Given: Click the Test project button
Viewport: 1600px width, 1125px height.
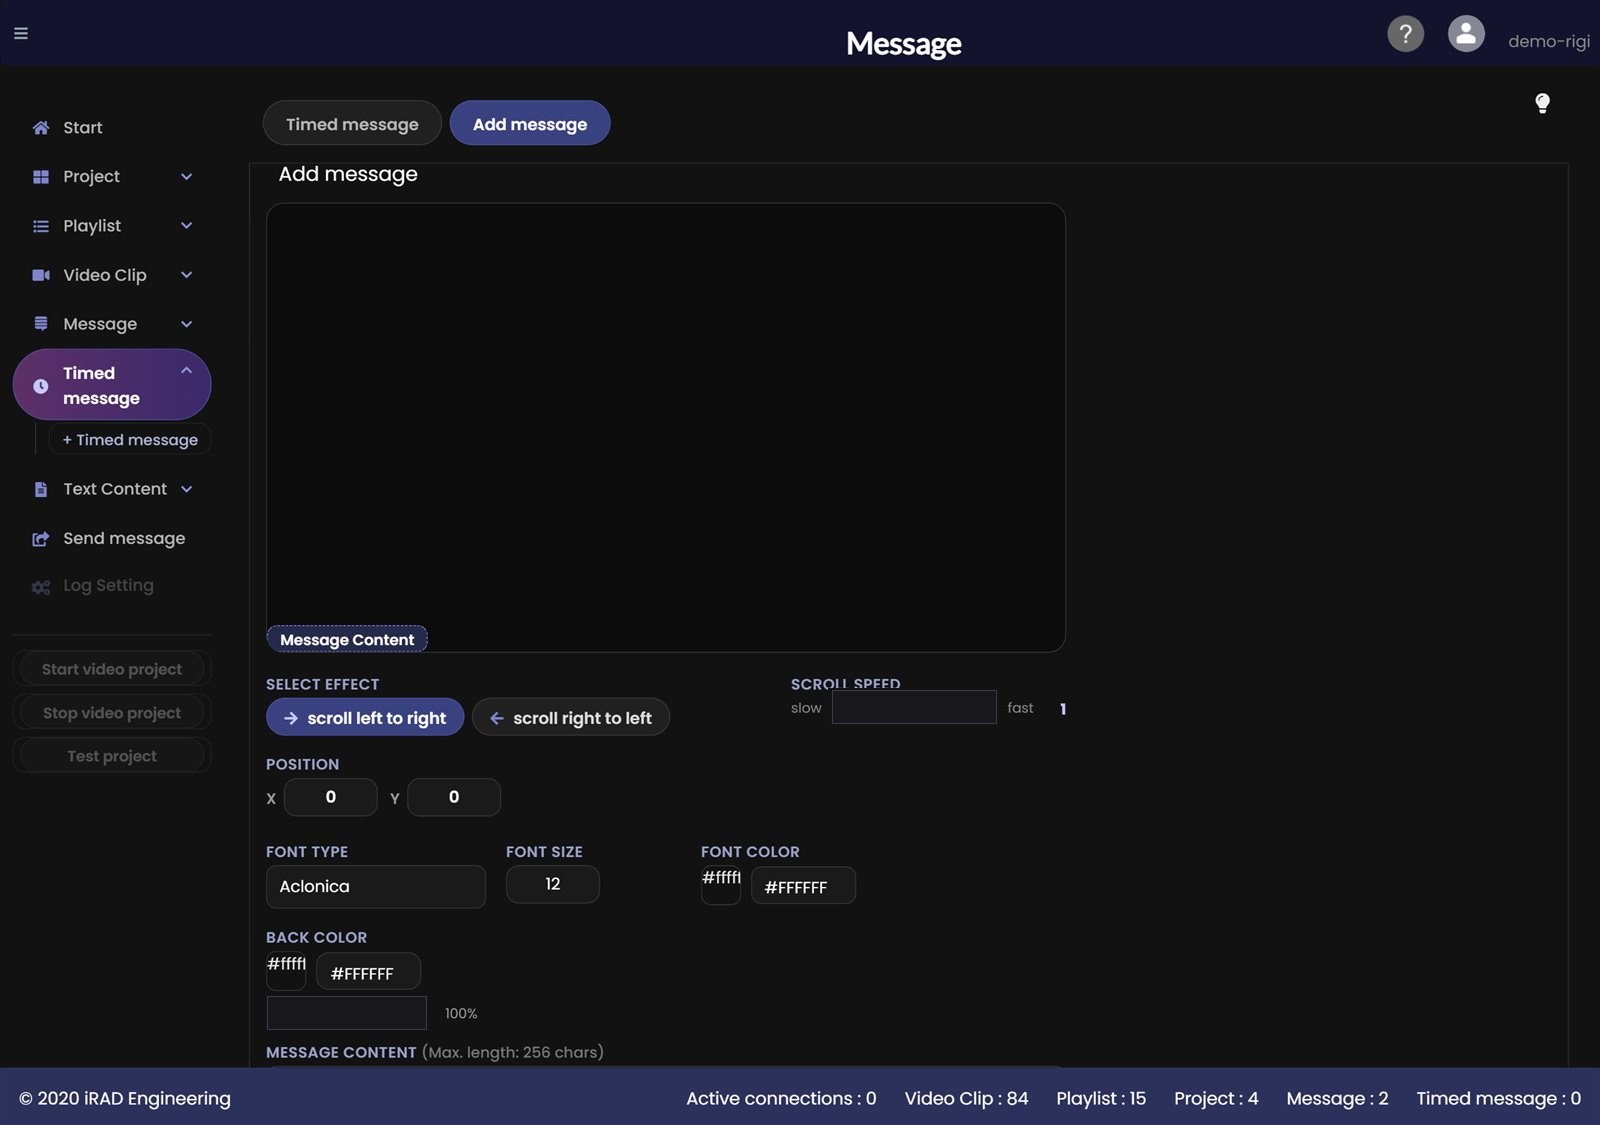Looking at the screenshot, I should click(112, 756).
